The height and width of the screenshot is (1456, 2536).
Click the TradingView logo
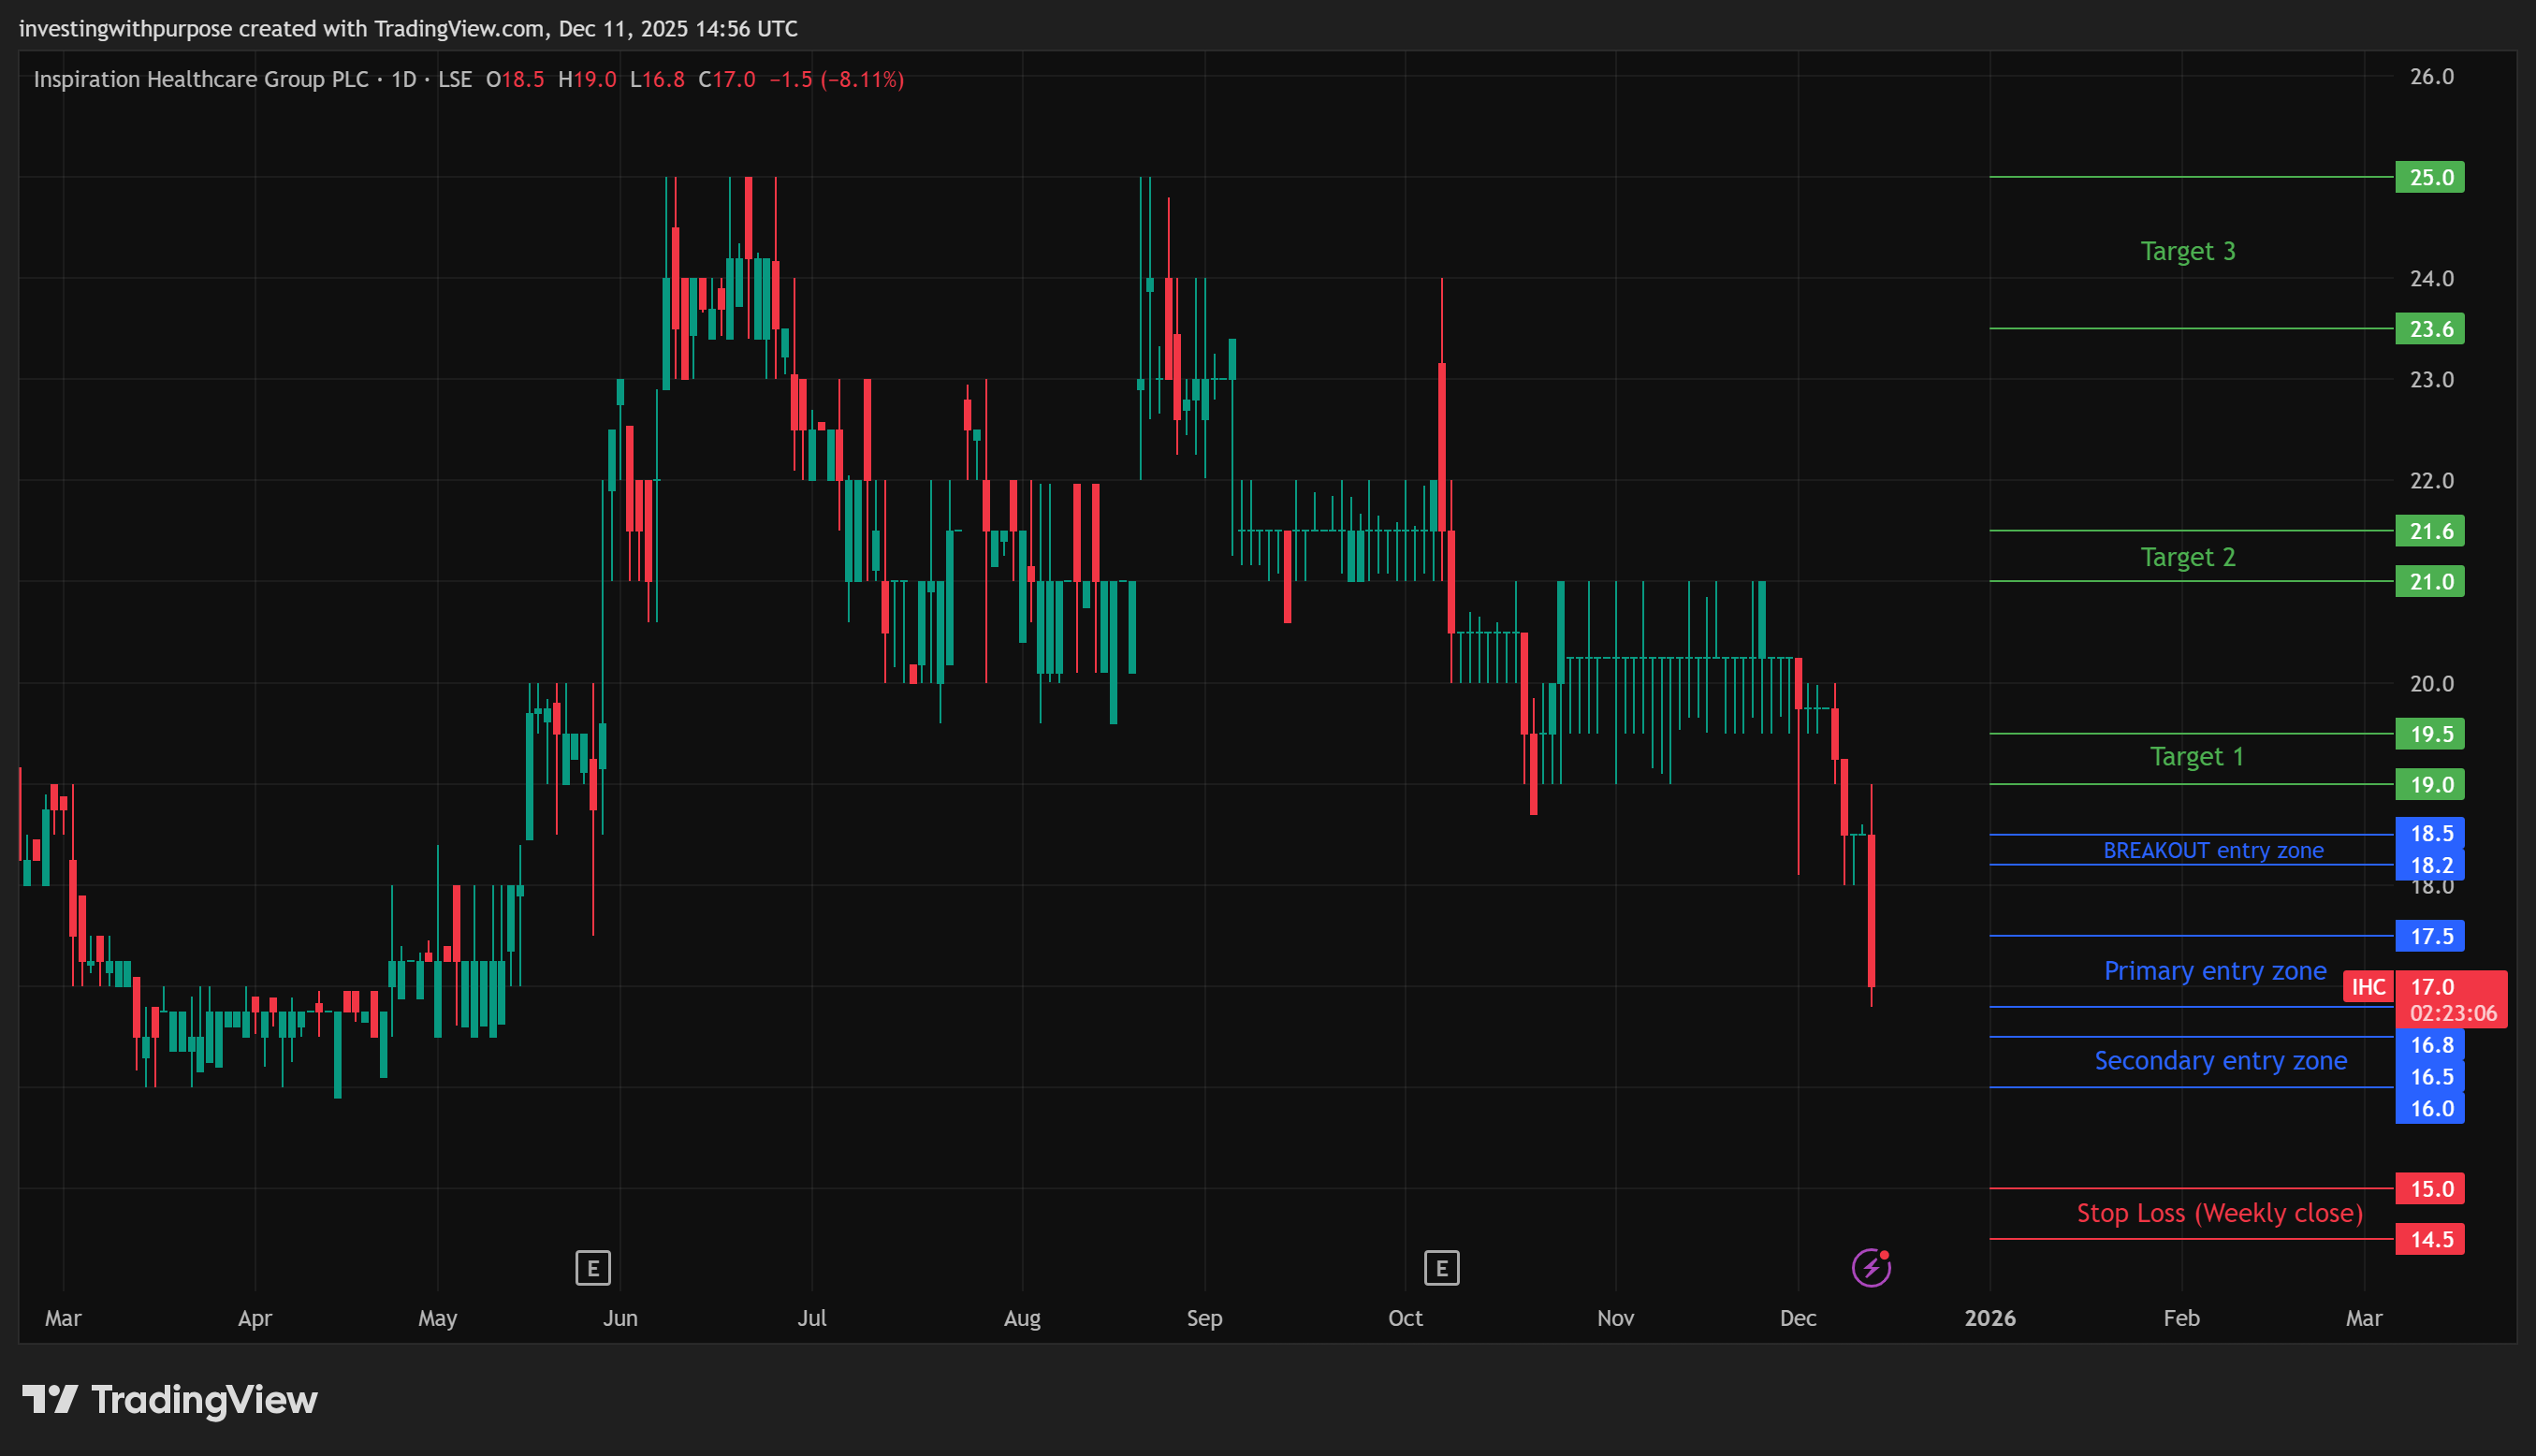point(170,1400)
